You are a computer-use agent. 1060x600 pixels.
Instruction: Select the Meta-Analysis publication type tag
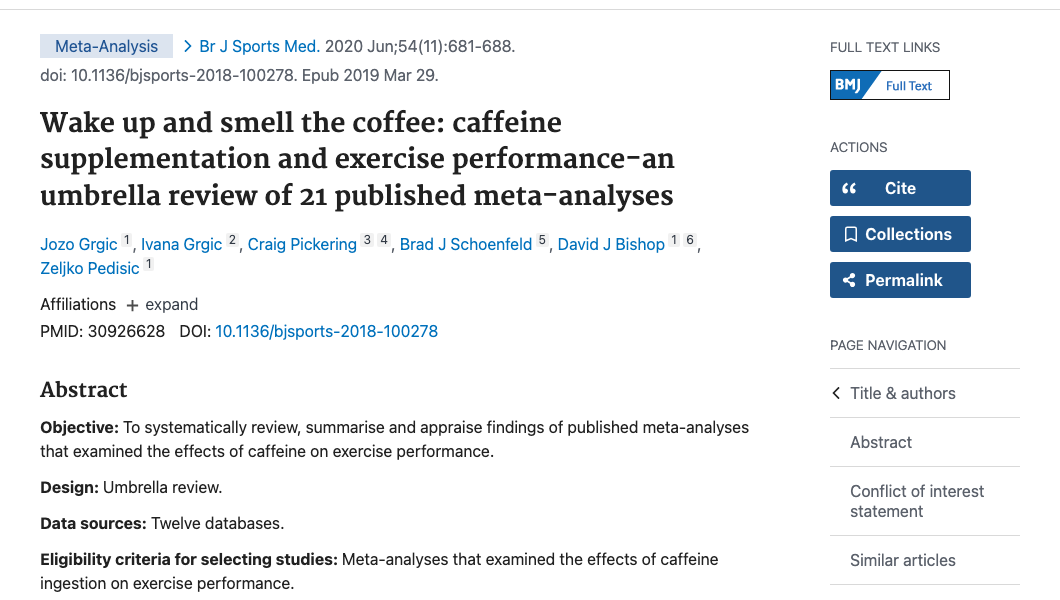[105, 45]
